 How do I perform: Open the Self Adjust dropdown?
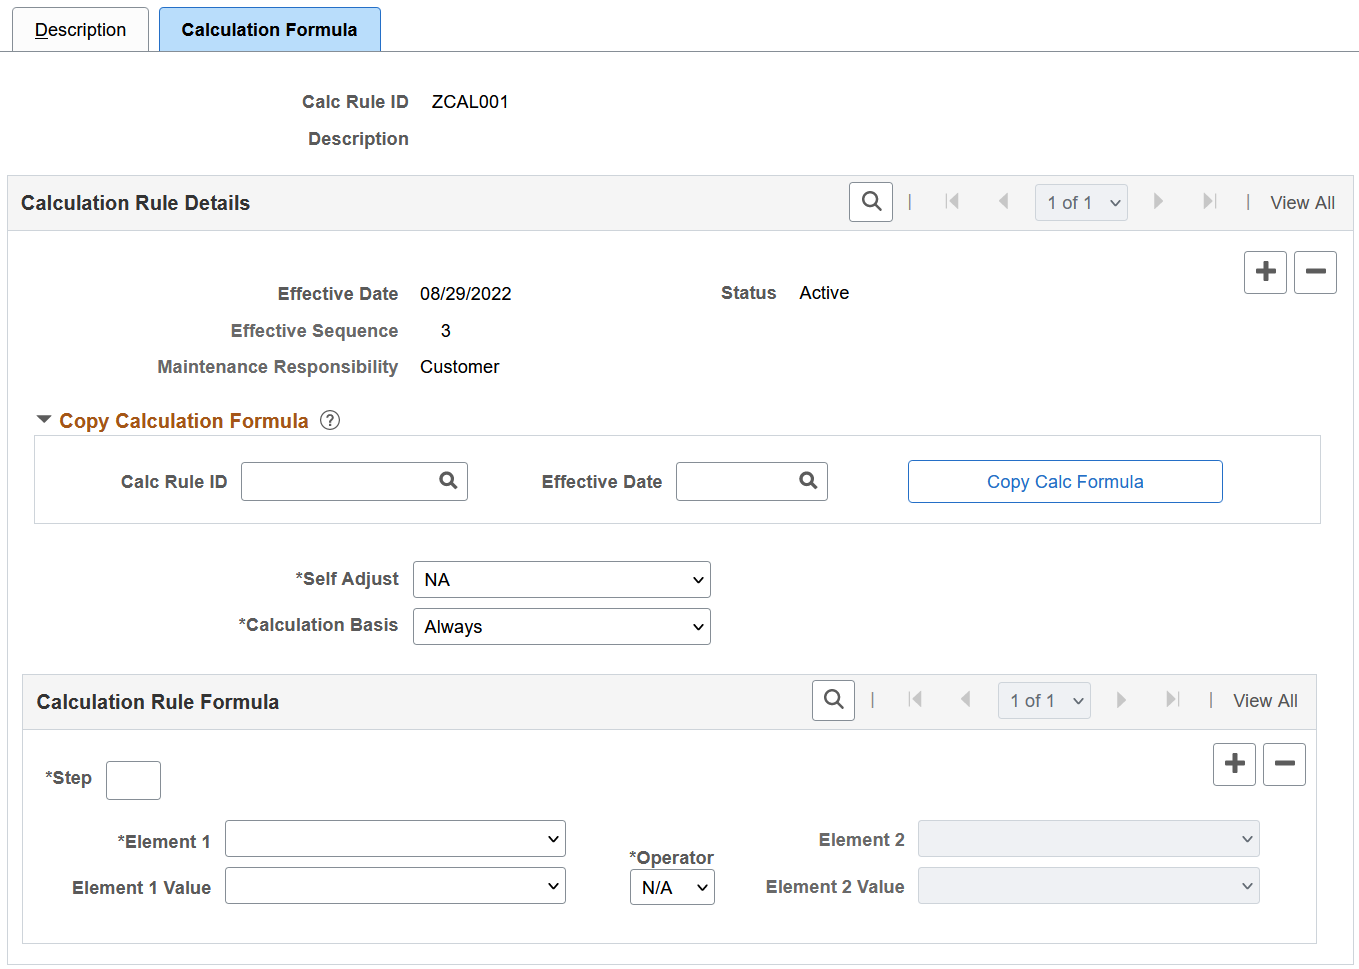point(562,580)
